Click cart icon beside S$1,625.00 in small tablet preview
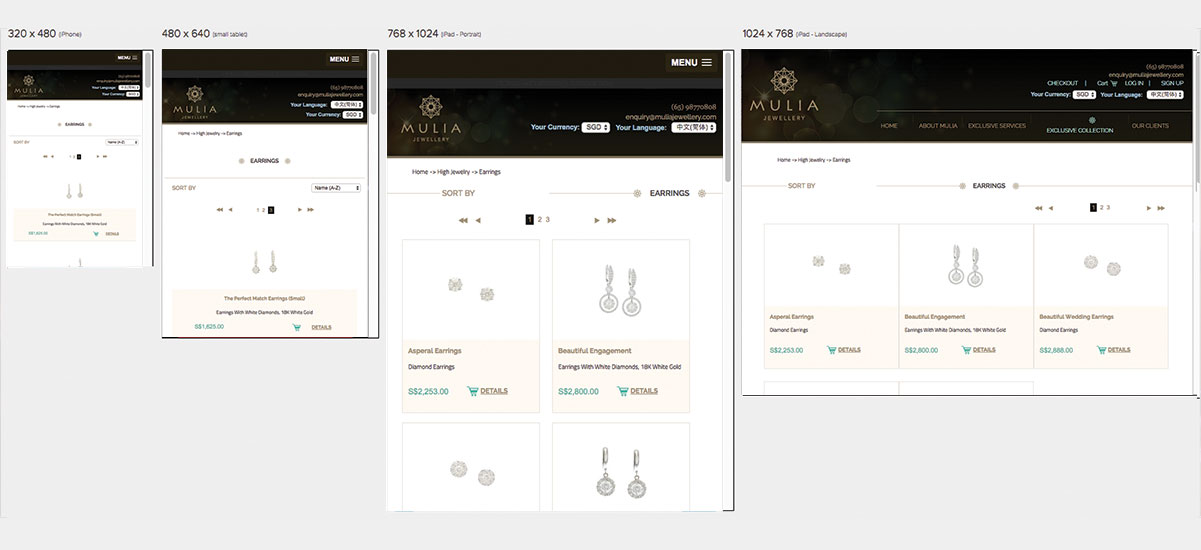Viewport: 1201px width, 550px height. click(x=297, y=327)
